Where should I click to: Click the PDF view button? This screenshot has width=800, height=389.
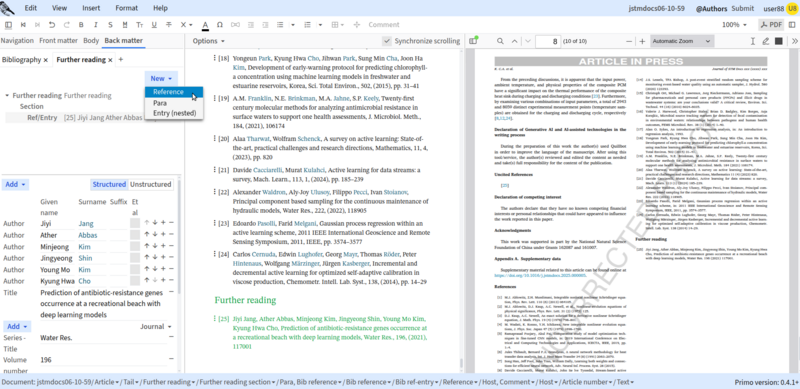(x=770, y=25)
